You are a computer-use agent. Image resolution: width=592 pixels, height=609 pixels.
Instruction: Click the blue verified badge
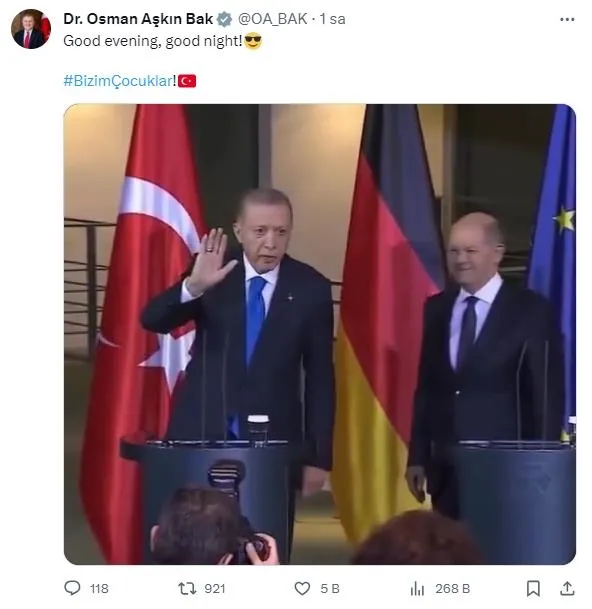coord(224,19)
